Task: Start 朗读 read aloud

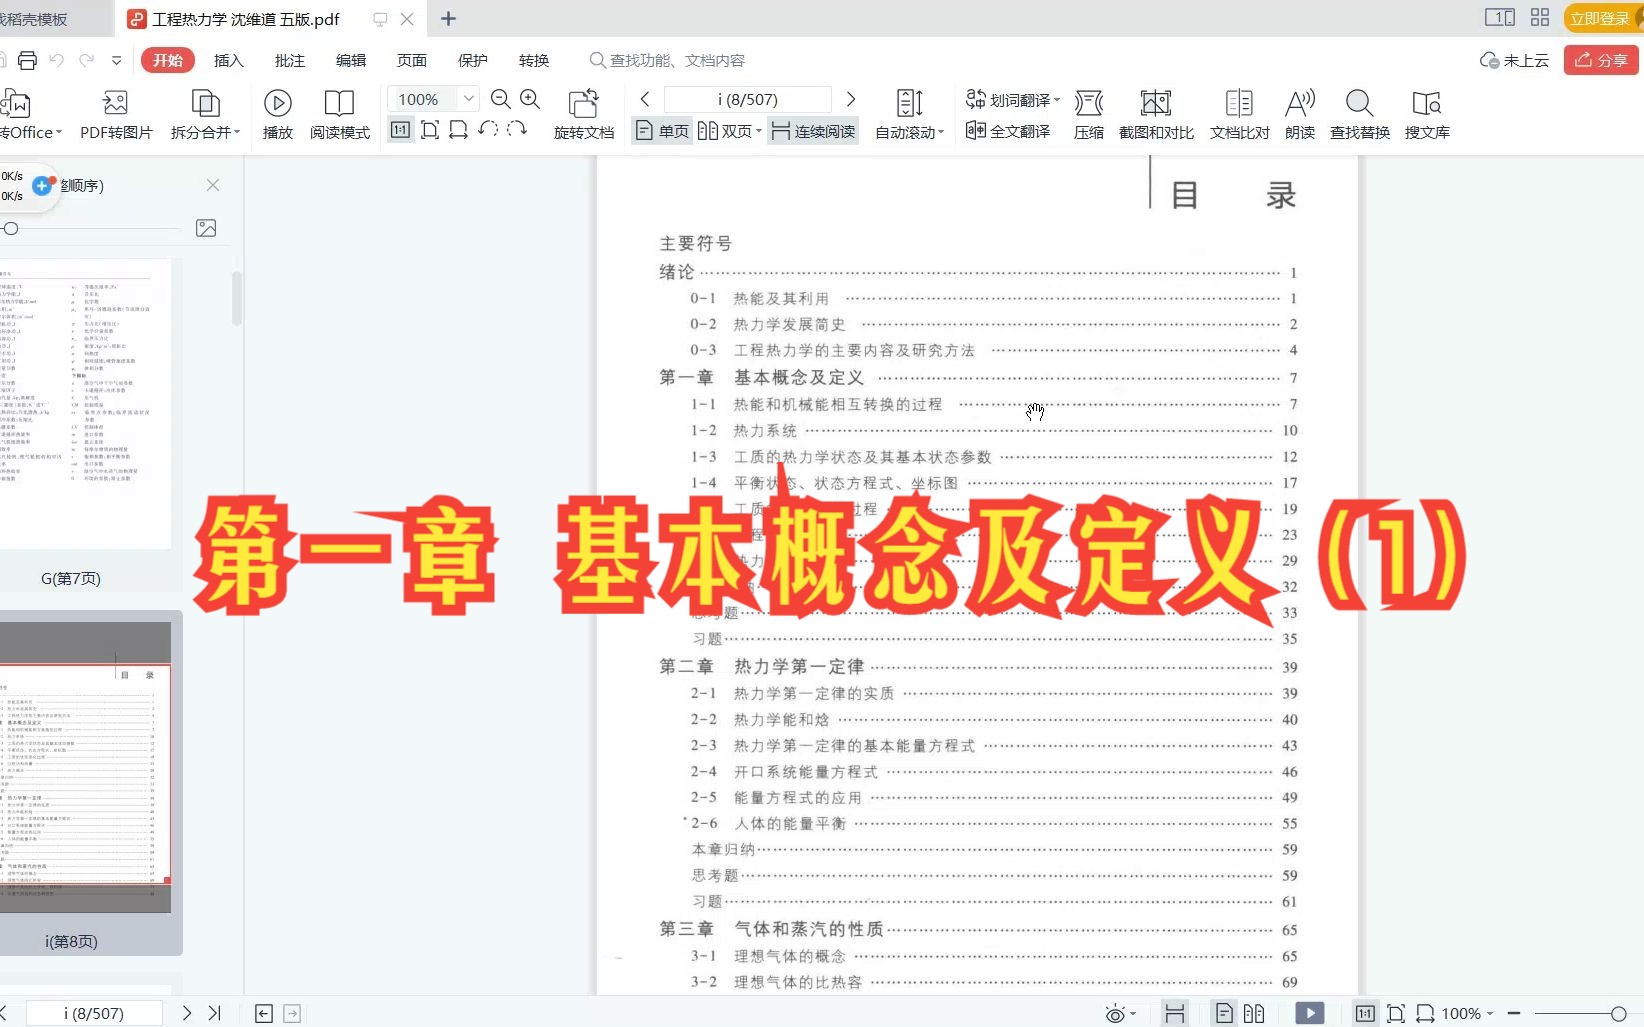Action: click(1300, 115)
